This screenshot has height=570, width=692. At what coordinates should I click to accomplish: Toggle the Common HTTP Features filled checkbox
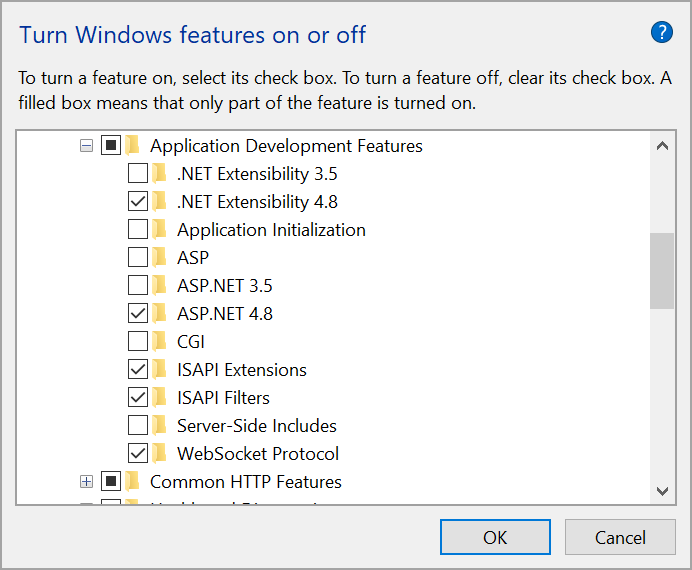tap(111, 481)
